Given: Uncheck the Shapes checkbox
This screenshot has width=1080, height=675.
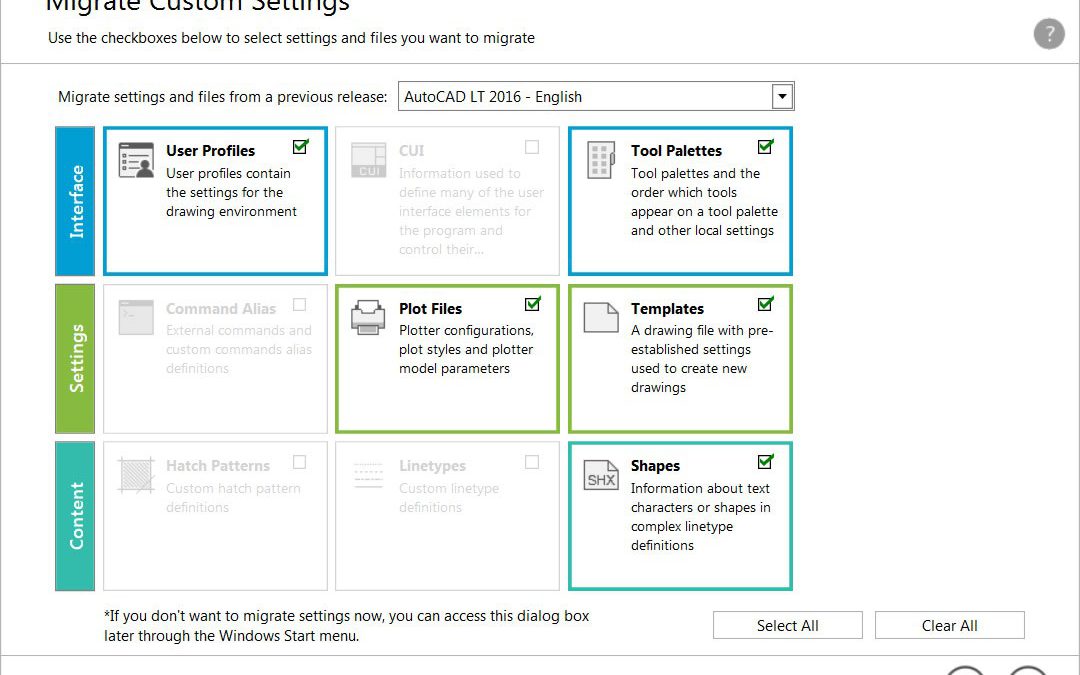Looking at the screenshot, I should click(x=765, y=461).
